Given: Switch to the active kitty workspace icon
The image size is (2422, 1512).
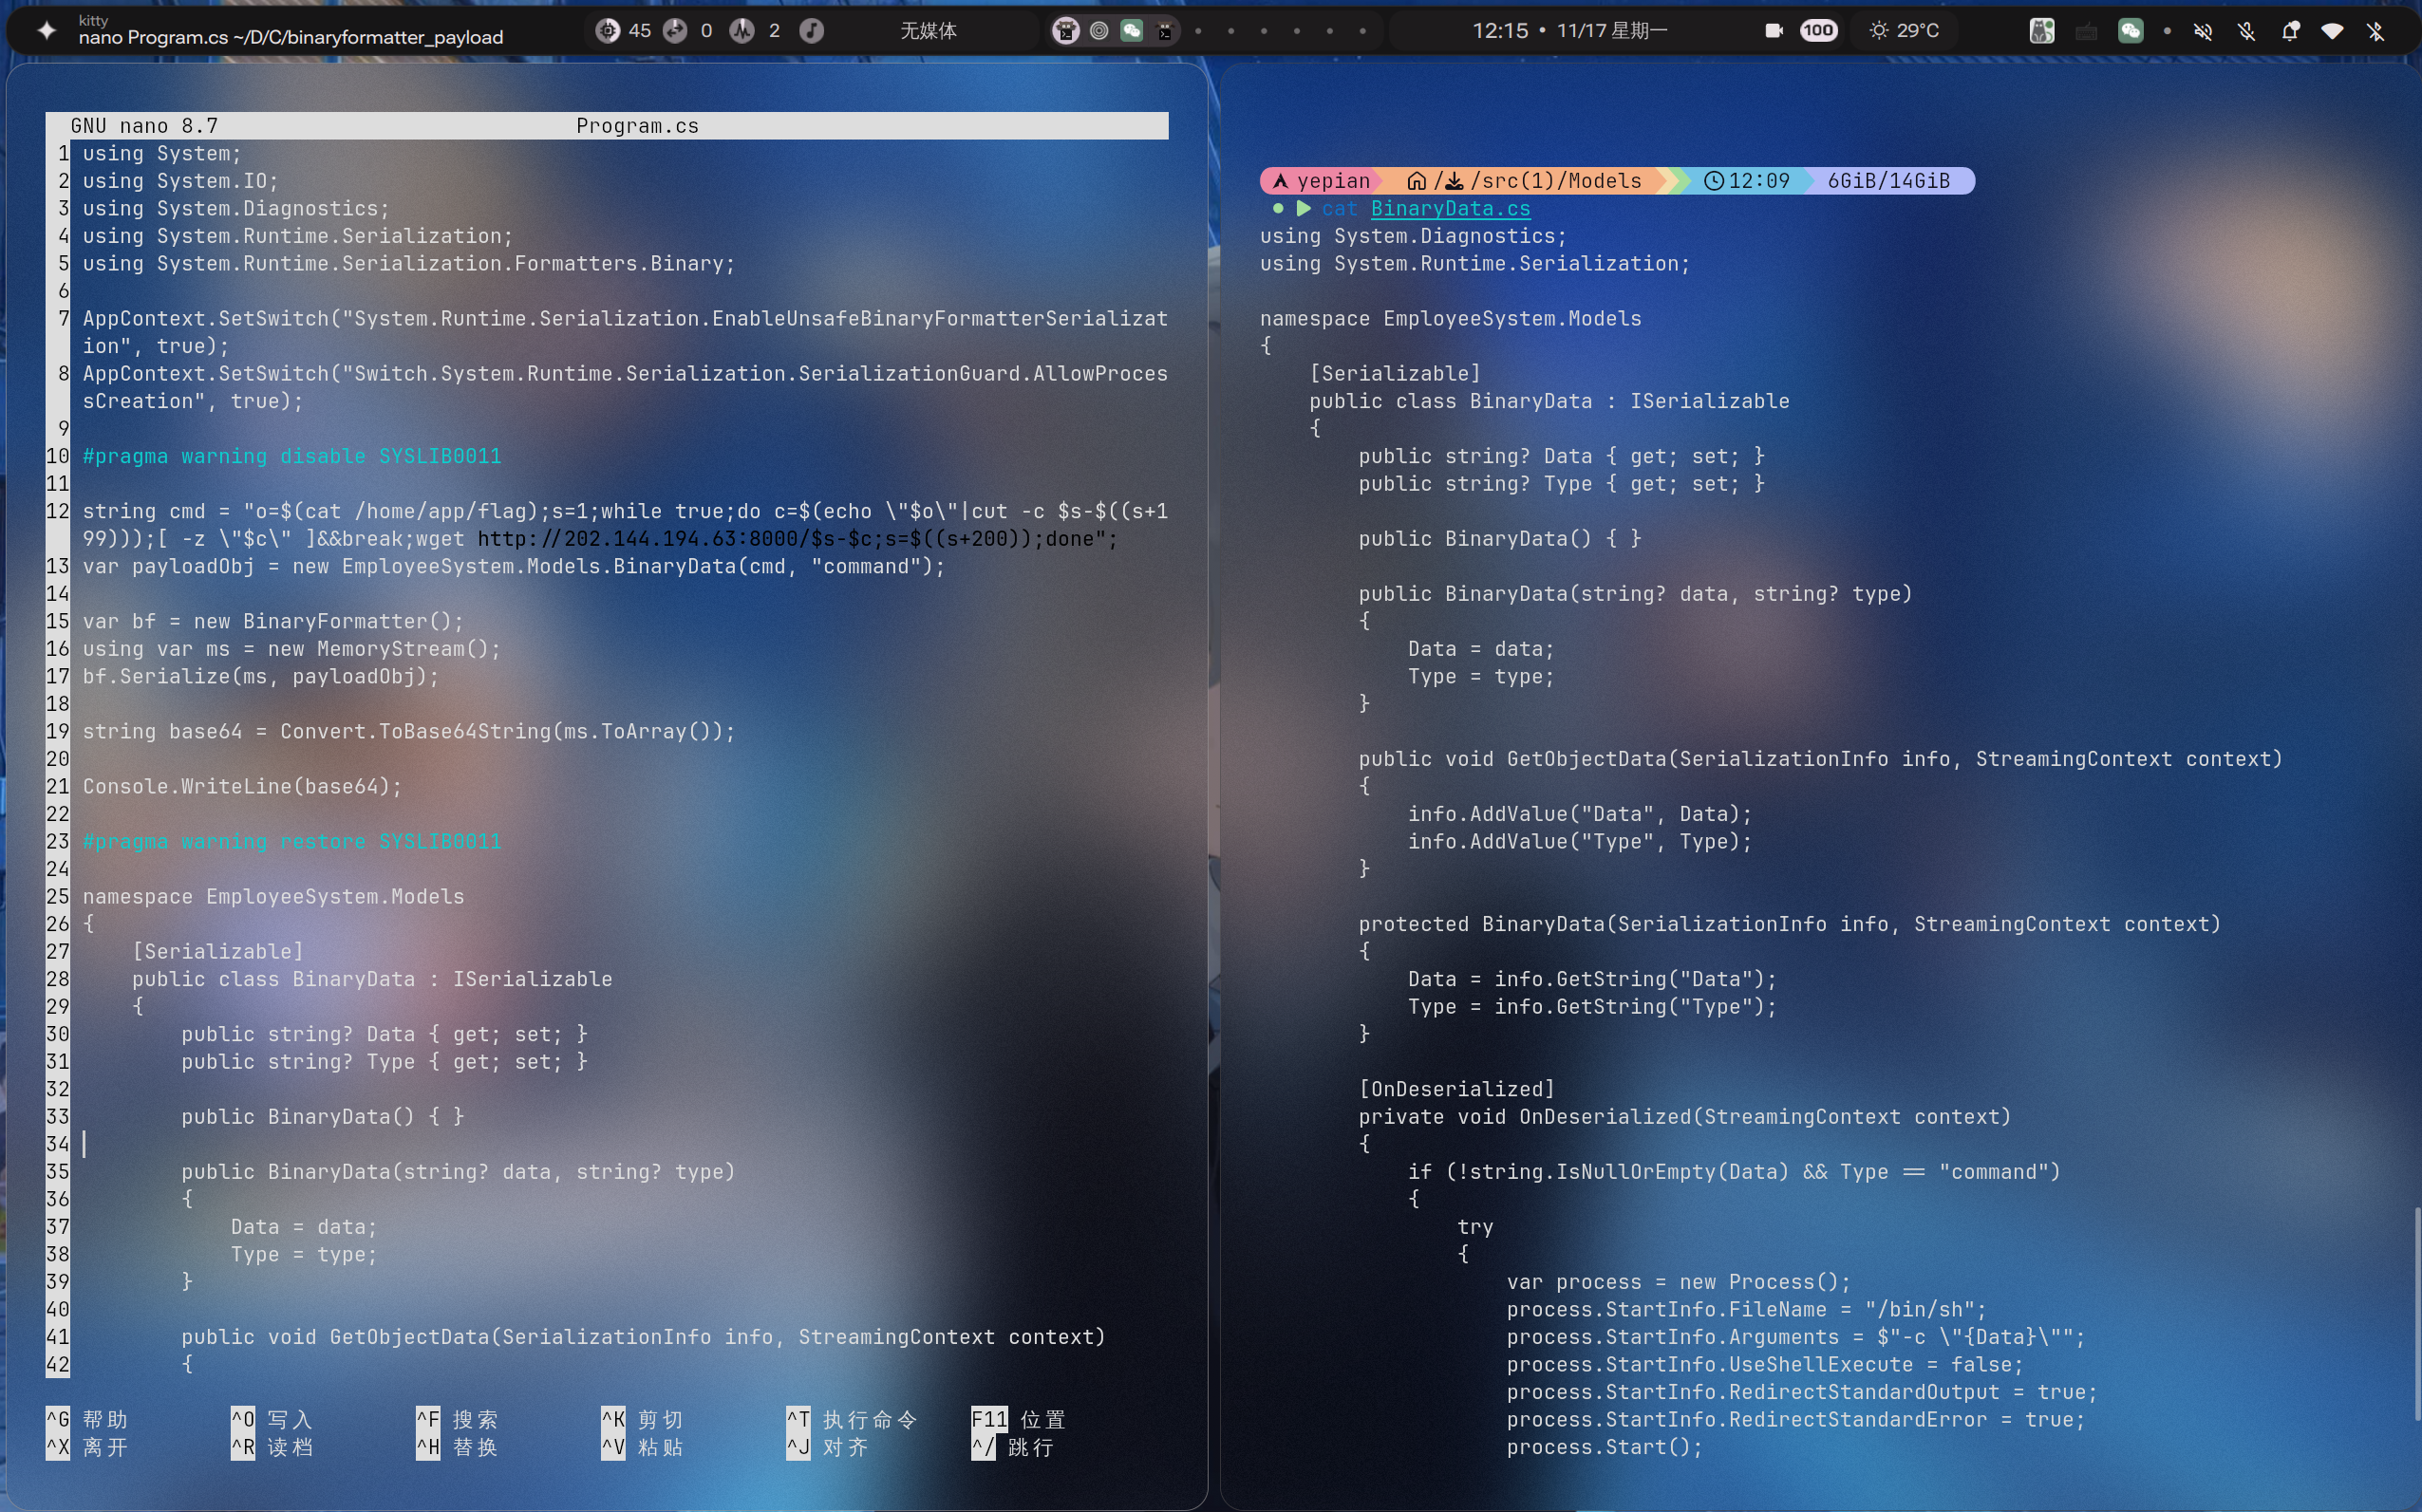Looking at the screenshot, I should coord(1066,31).
